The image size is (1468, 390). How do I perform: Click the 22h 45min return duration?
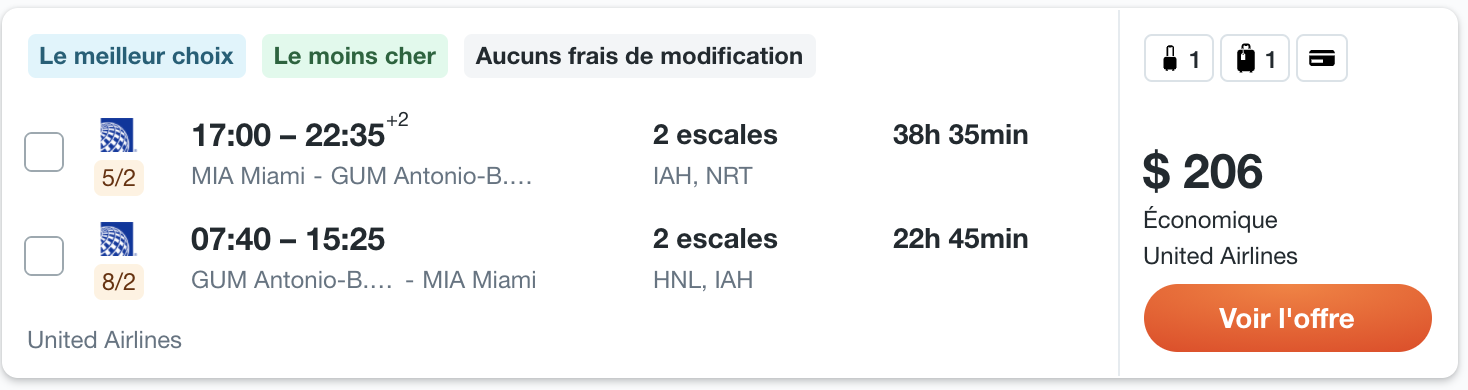pyautogui.click(x=960, y=239)
